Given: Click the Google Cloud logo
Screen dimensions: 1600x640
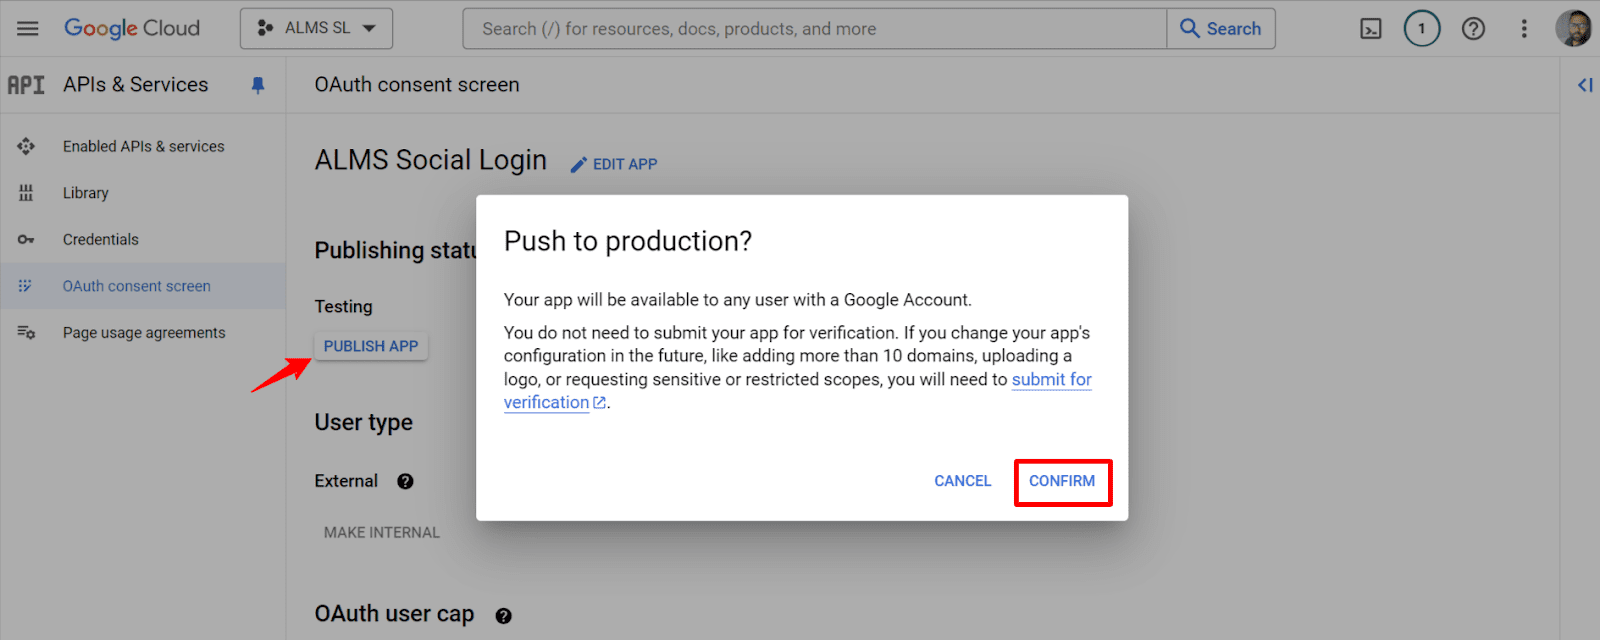Looking at the screenshot, I should [x=132, y=28].
